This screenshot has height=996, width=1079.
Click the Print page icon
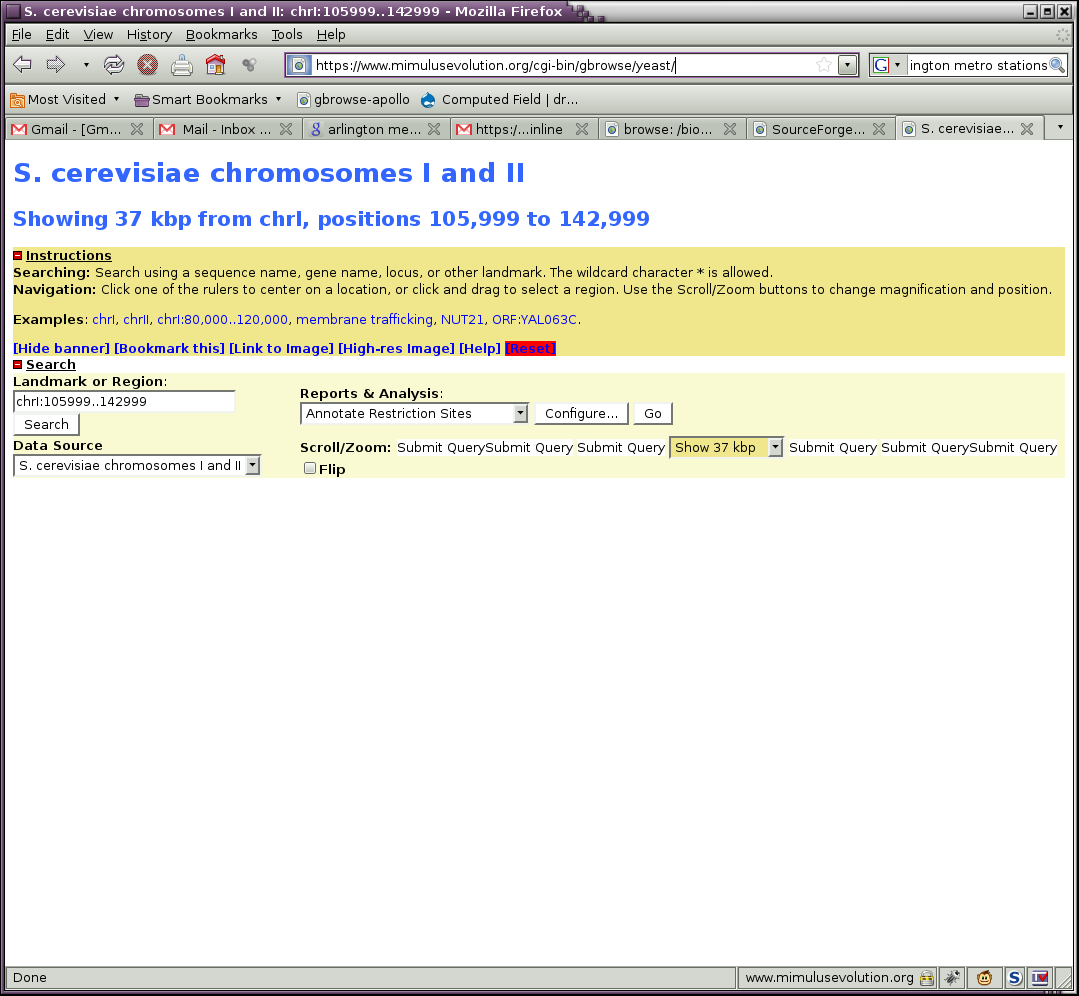pos(181,65)
